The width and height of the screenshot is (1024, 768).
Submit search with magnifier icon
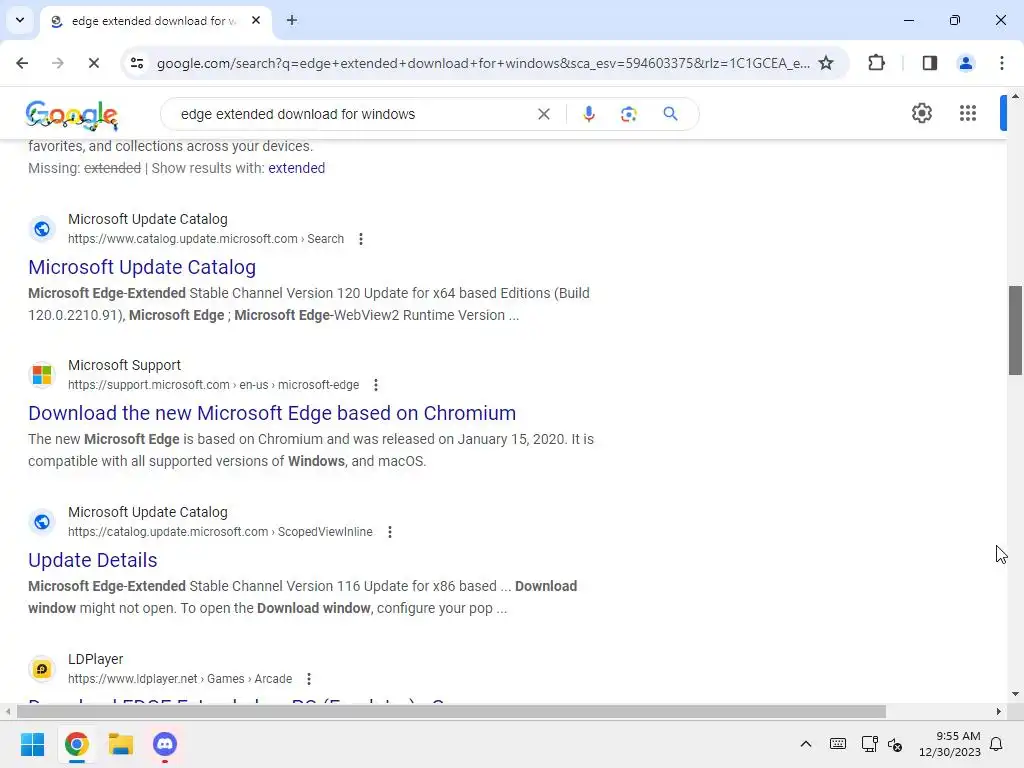[x=670, y=114]
